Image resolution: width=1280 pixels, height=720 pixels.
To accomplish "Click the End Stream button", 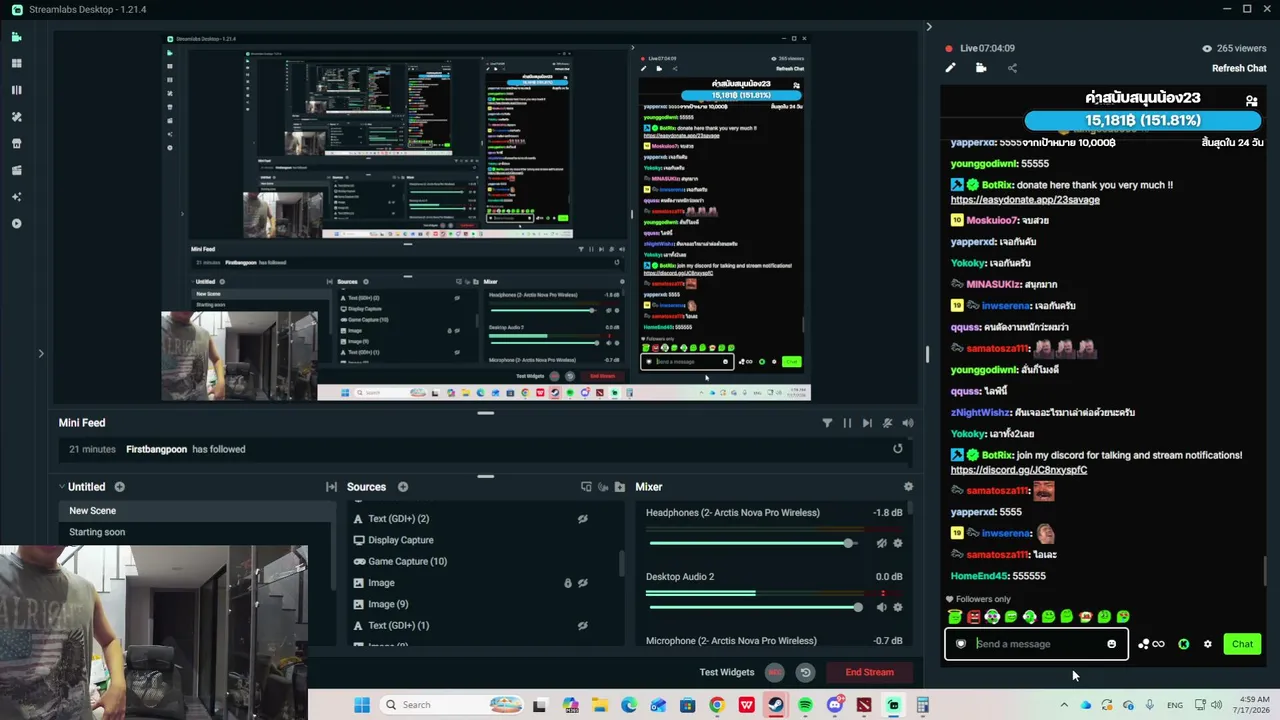I will coord(870,672).
